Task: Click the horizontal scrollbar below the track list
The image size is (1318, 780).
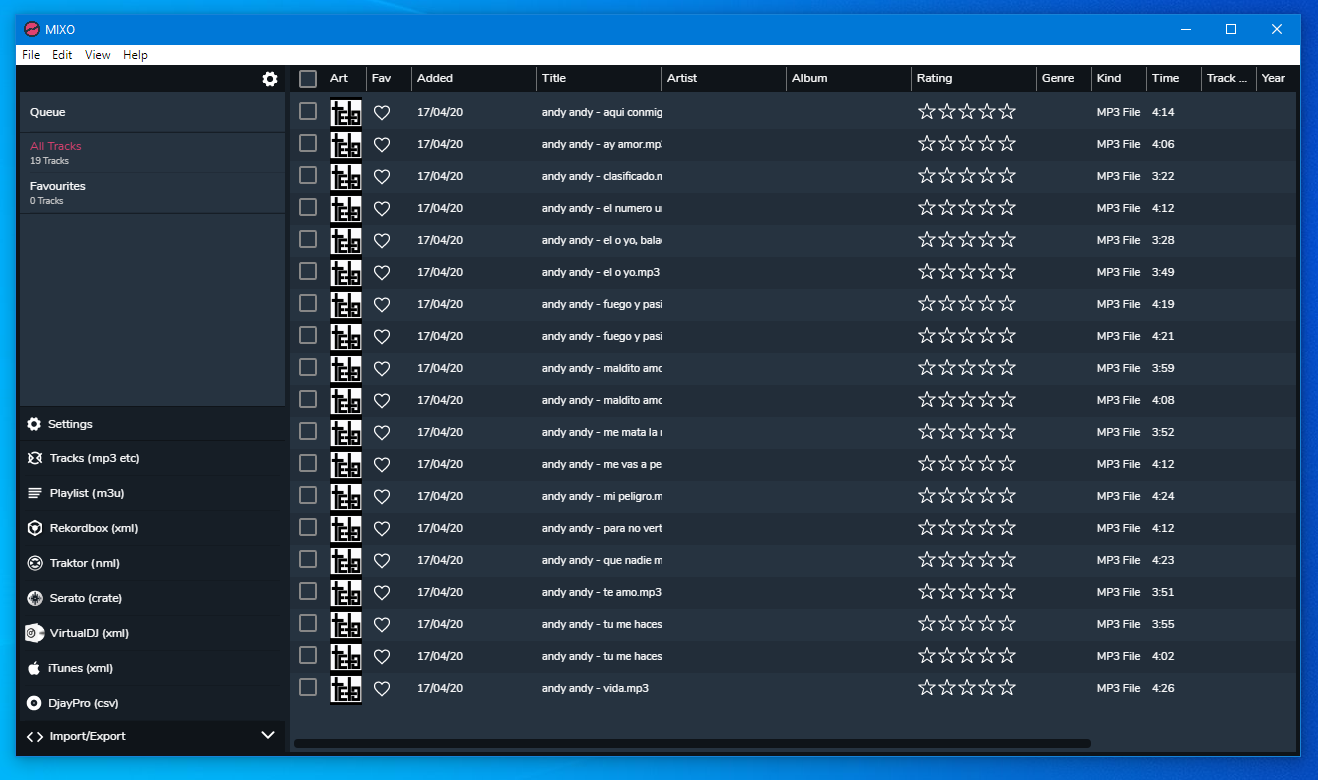Action: [692, 743]
